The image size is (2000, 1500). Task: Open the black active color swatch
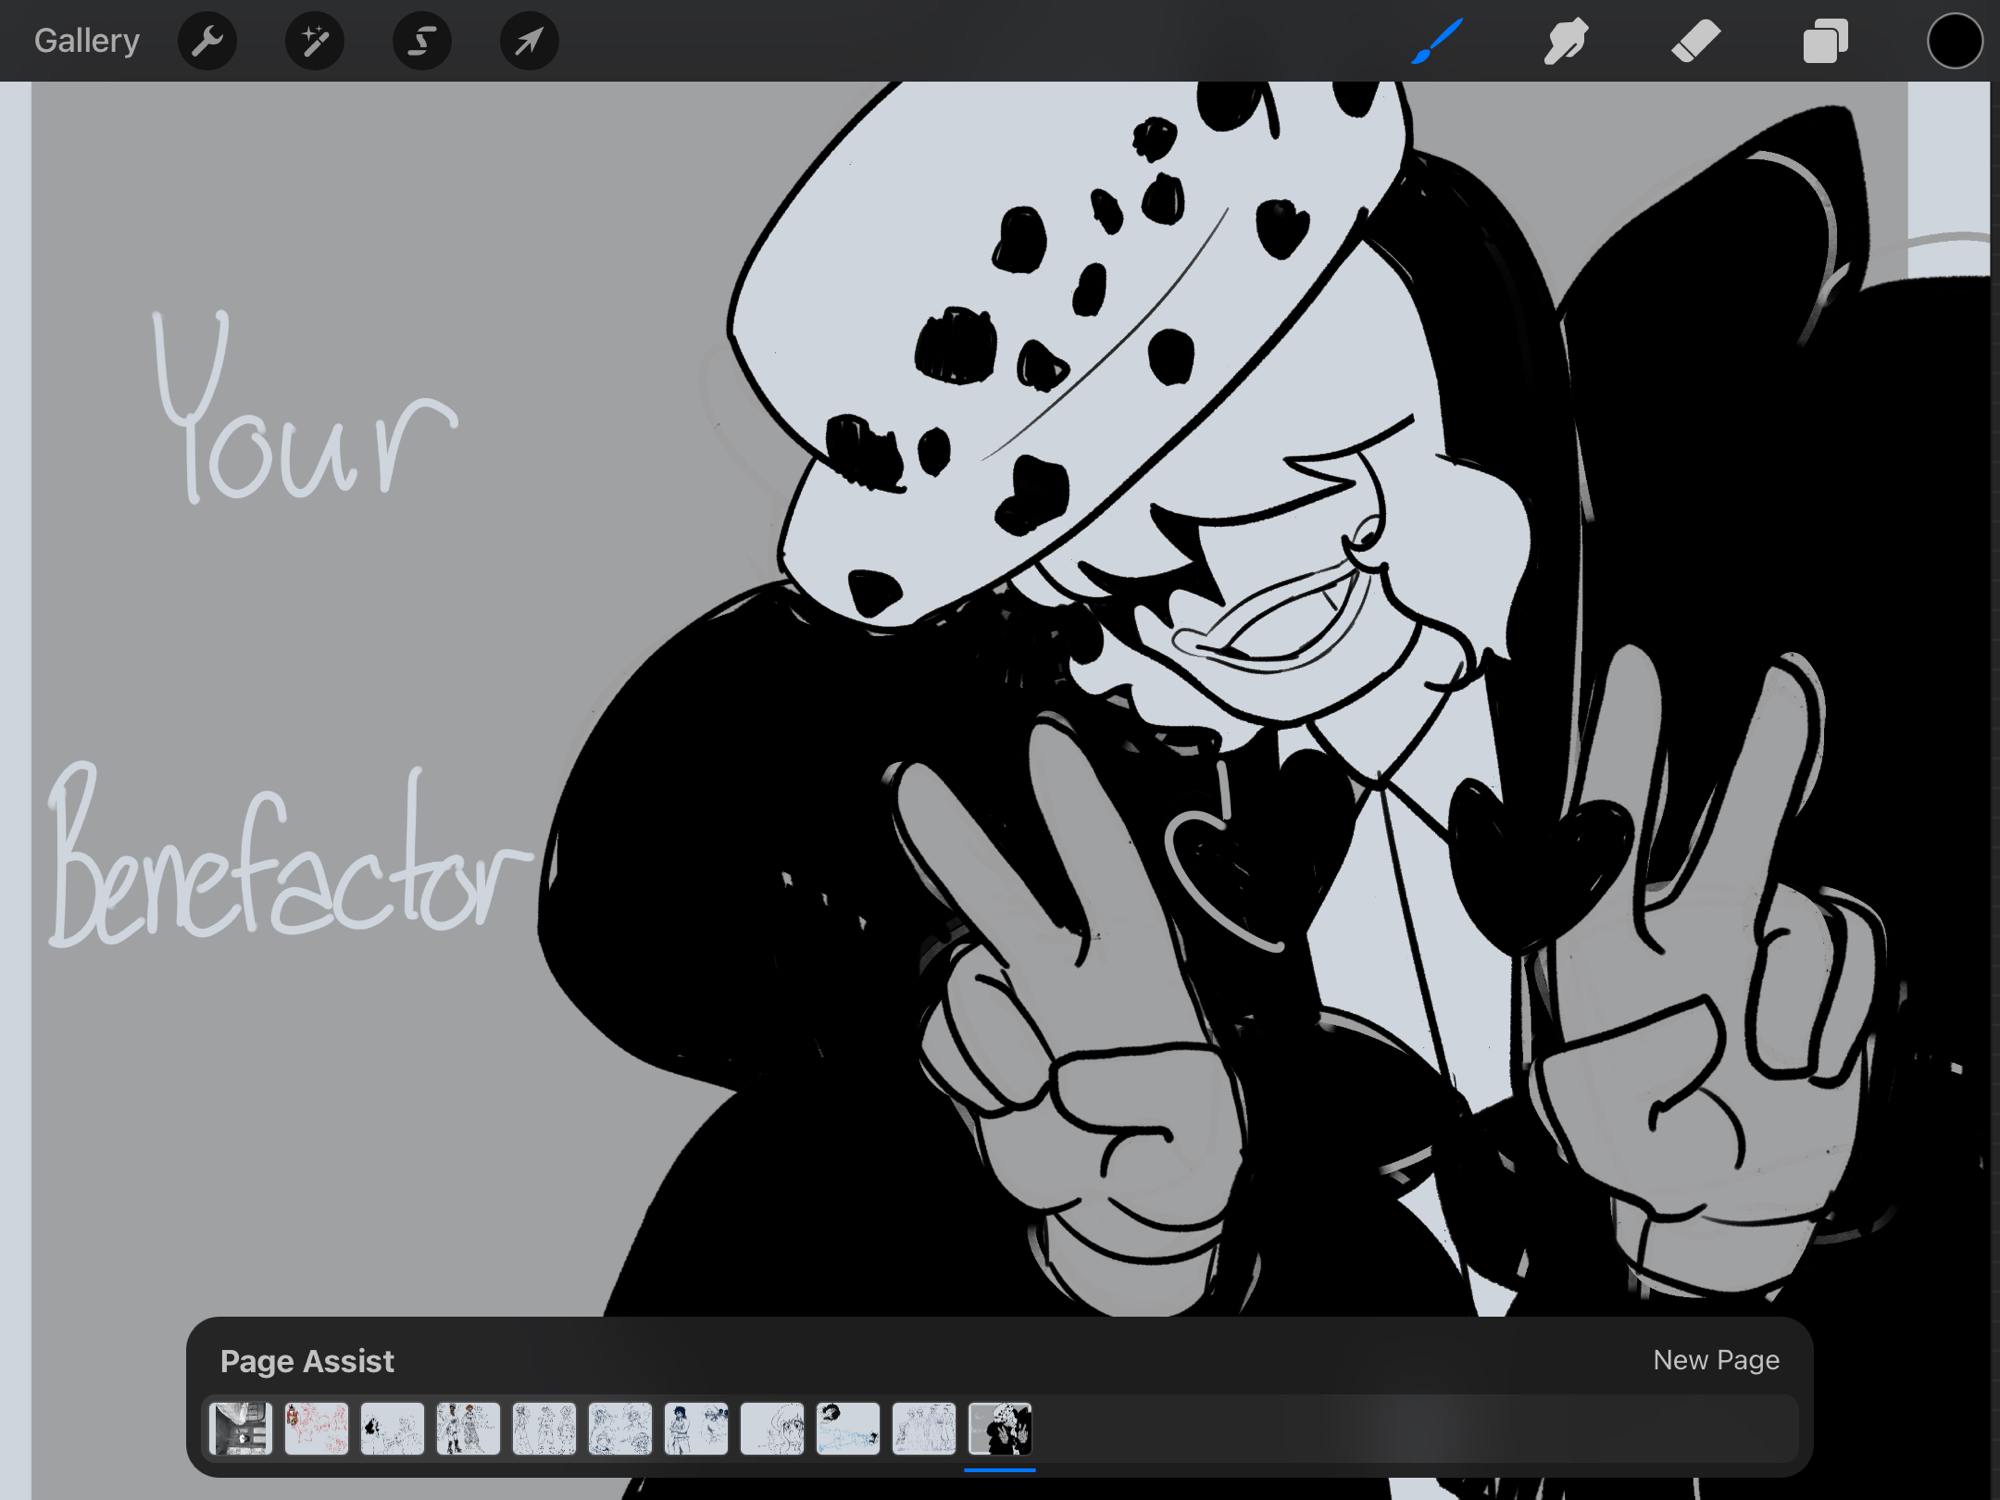1954,41
